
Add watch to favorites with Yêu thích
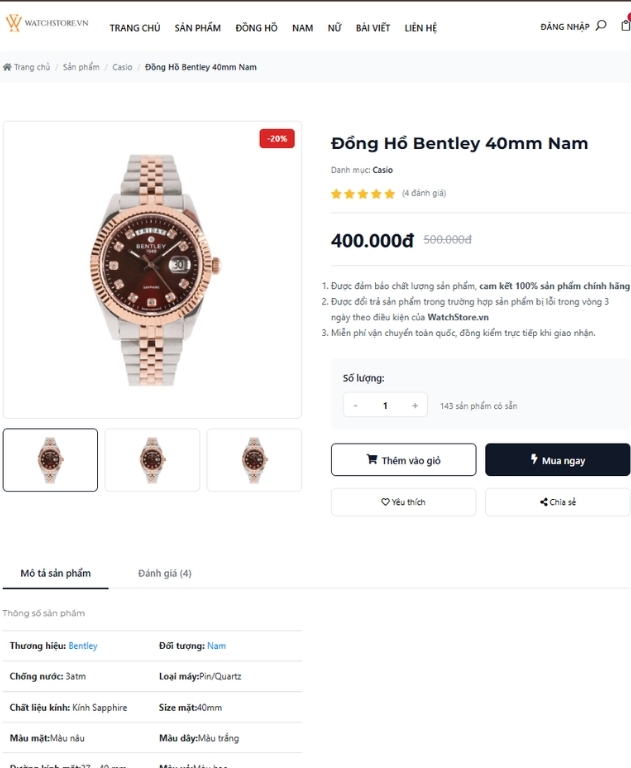point(403,502)
